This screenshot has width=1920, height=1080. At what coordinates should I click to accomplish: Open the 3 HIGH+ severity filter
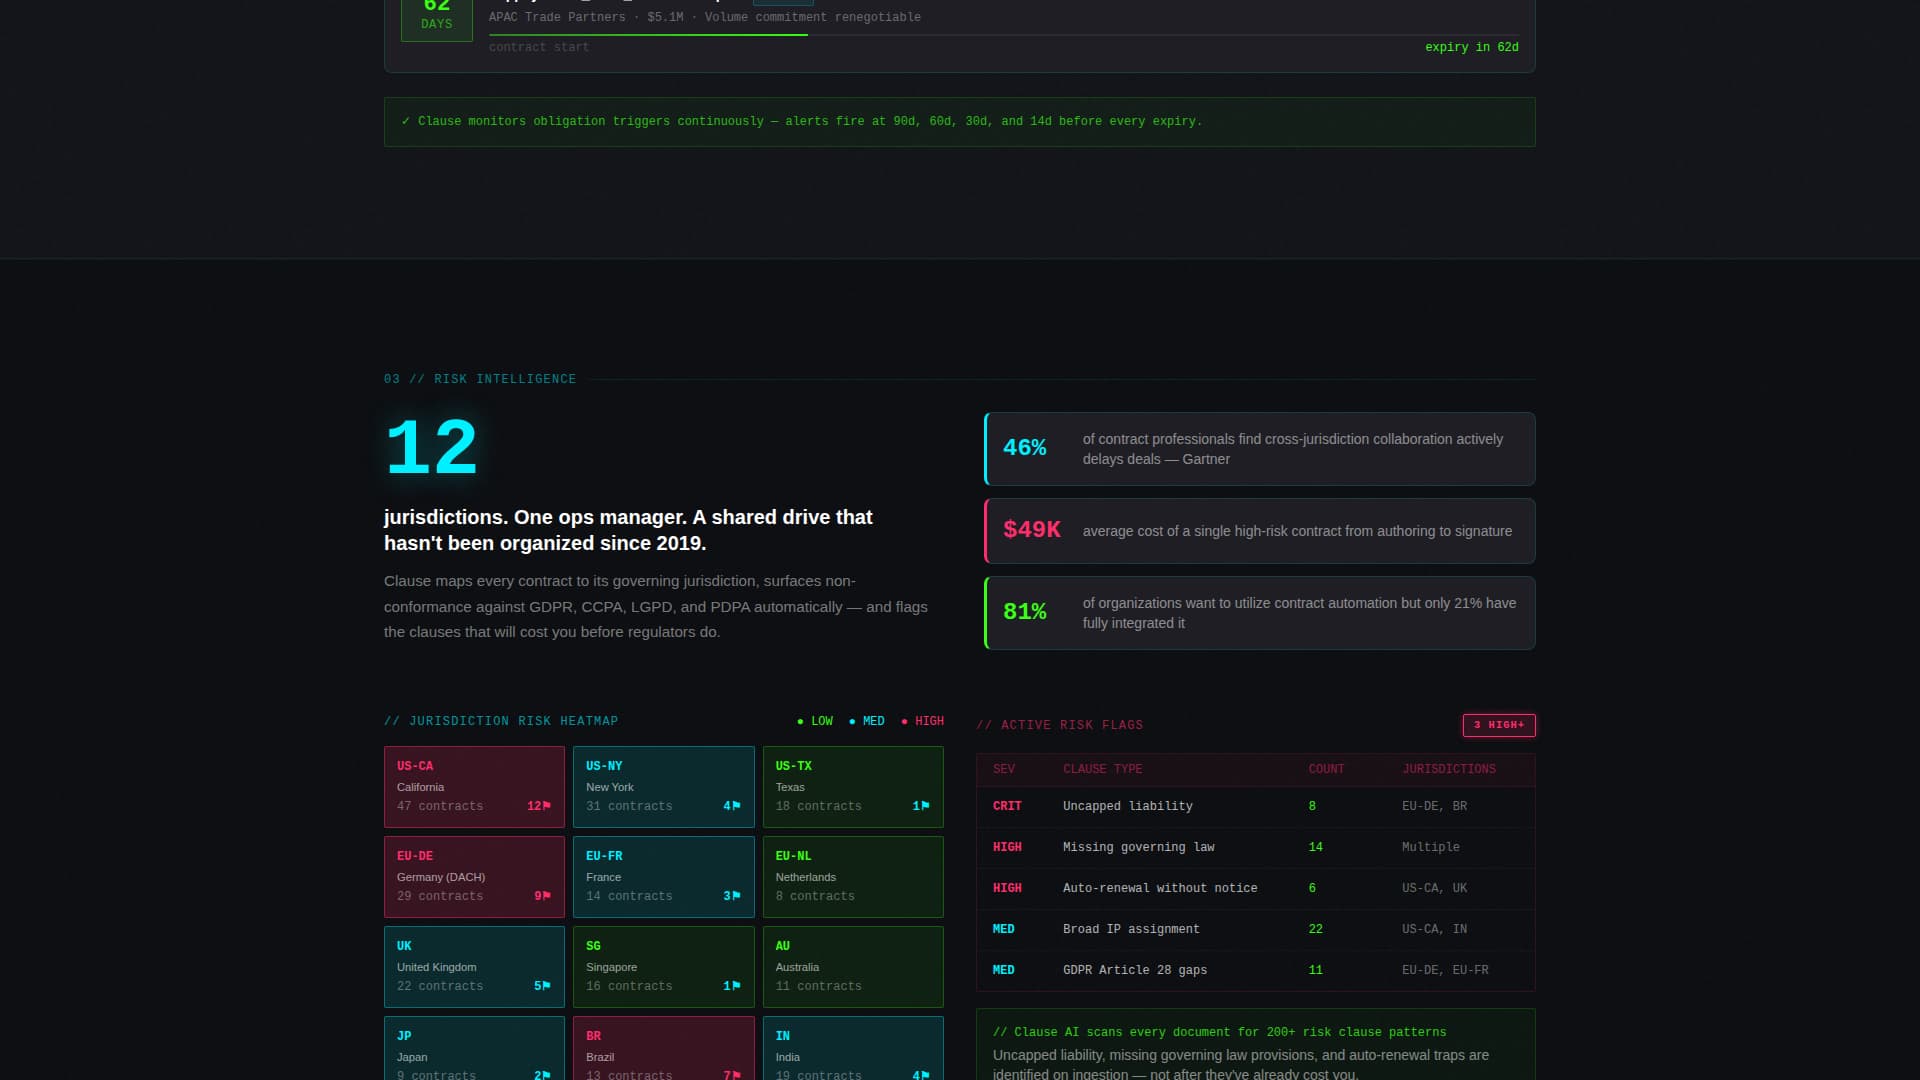1499,725
